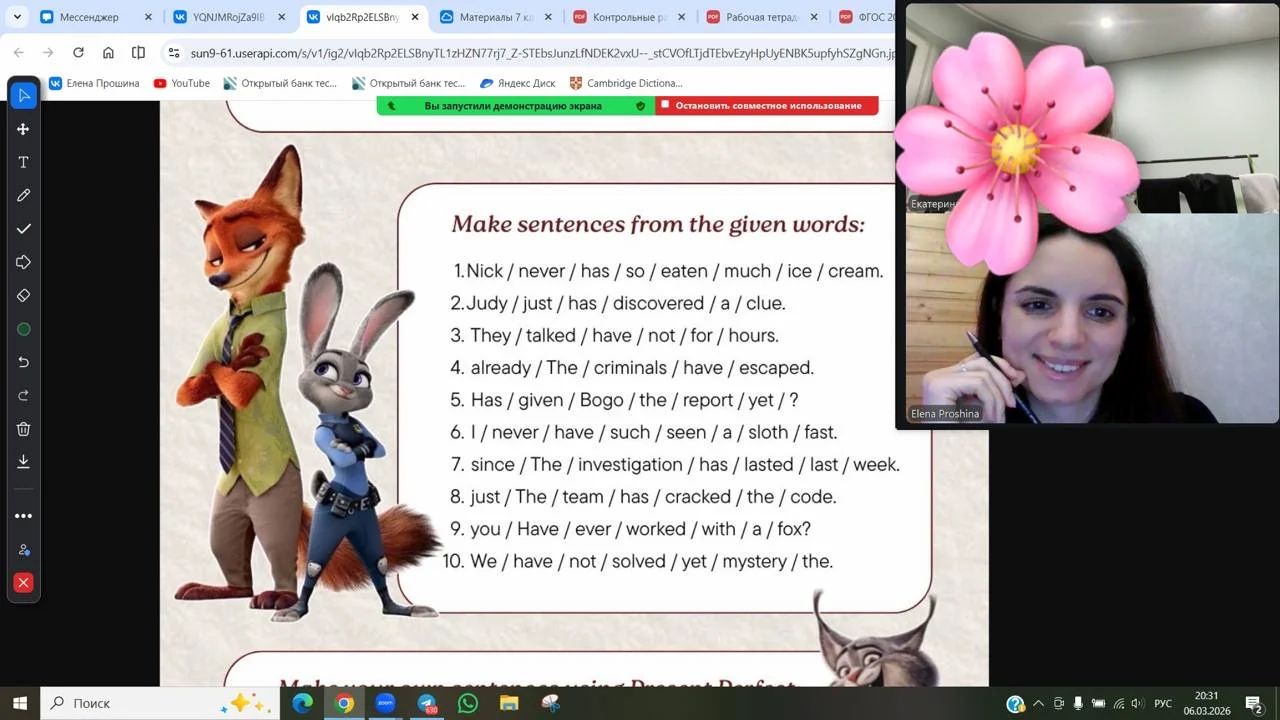Open the Windows Start menu

coord(20,703)
